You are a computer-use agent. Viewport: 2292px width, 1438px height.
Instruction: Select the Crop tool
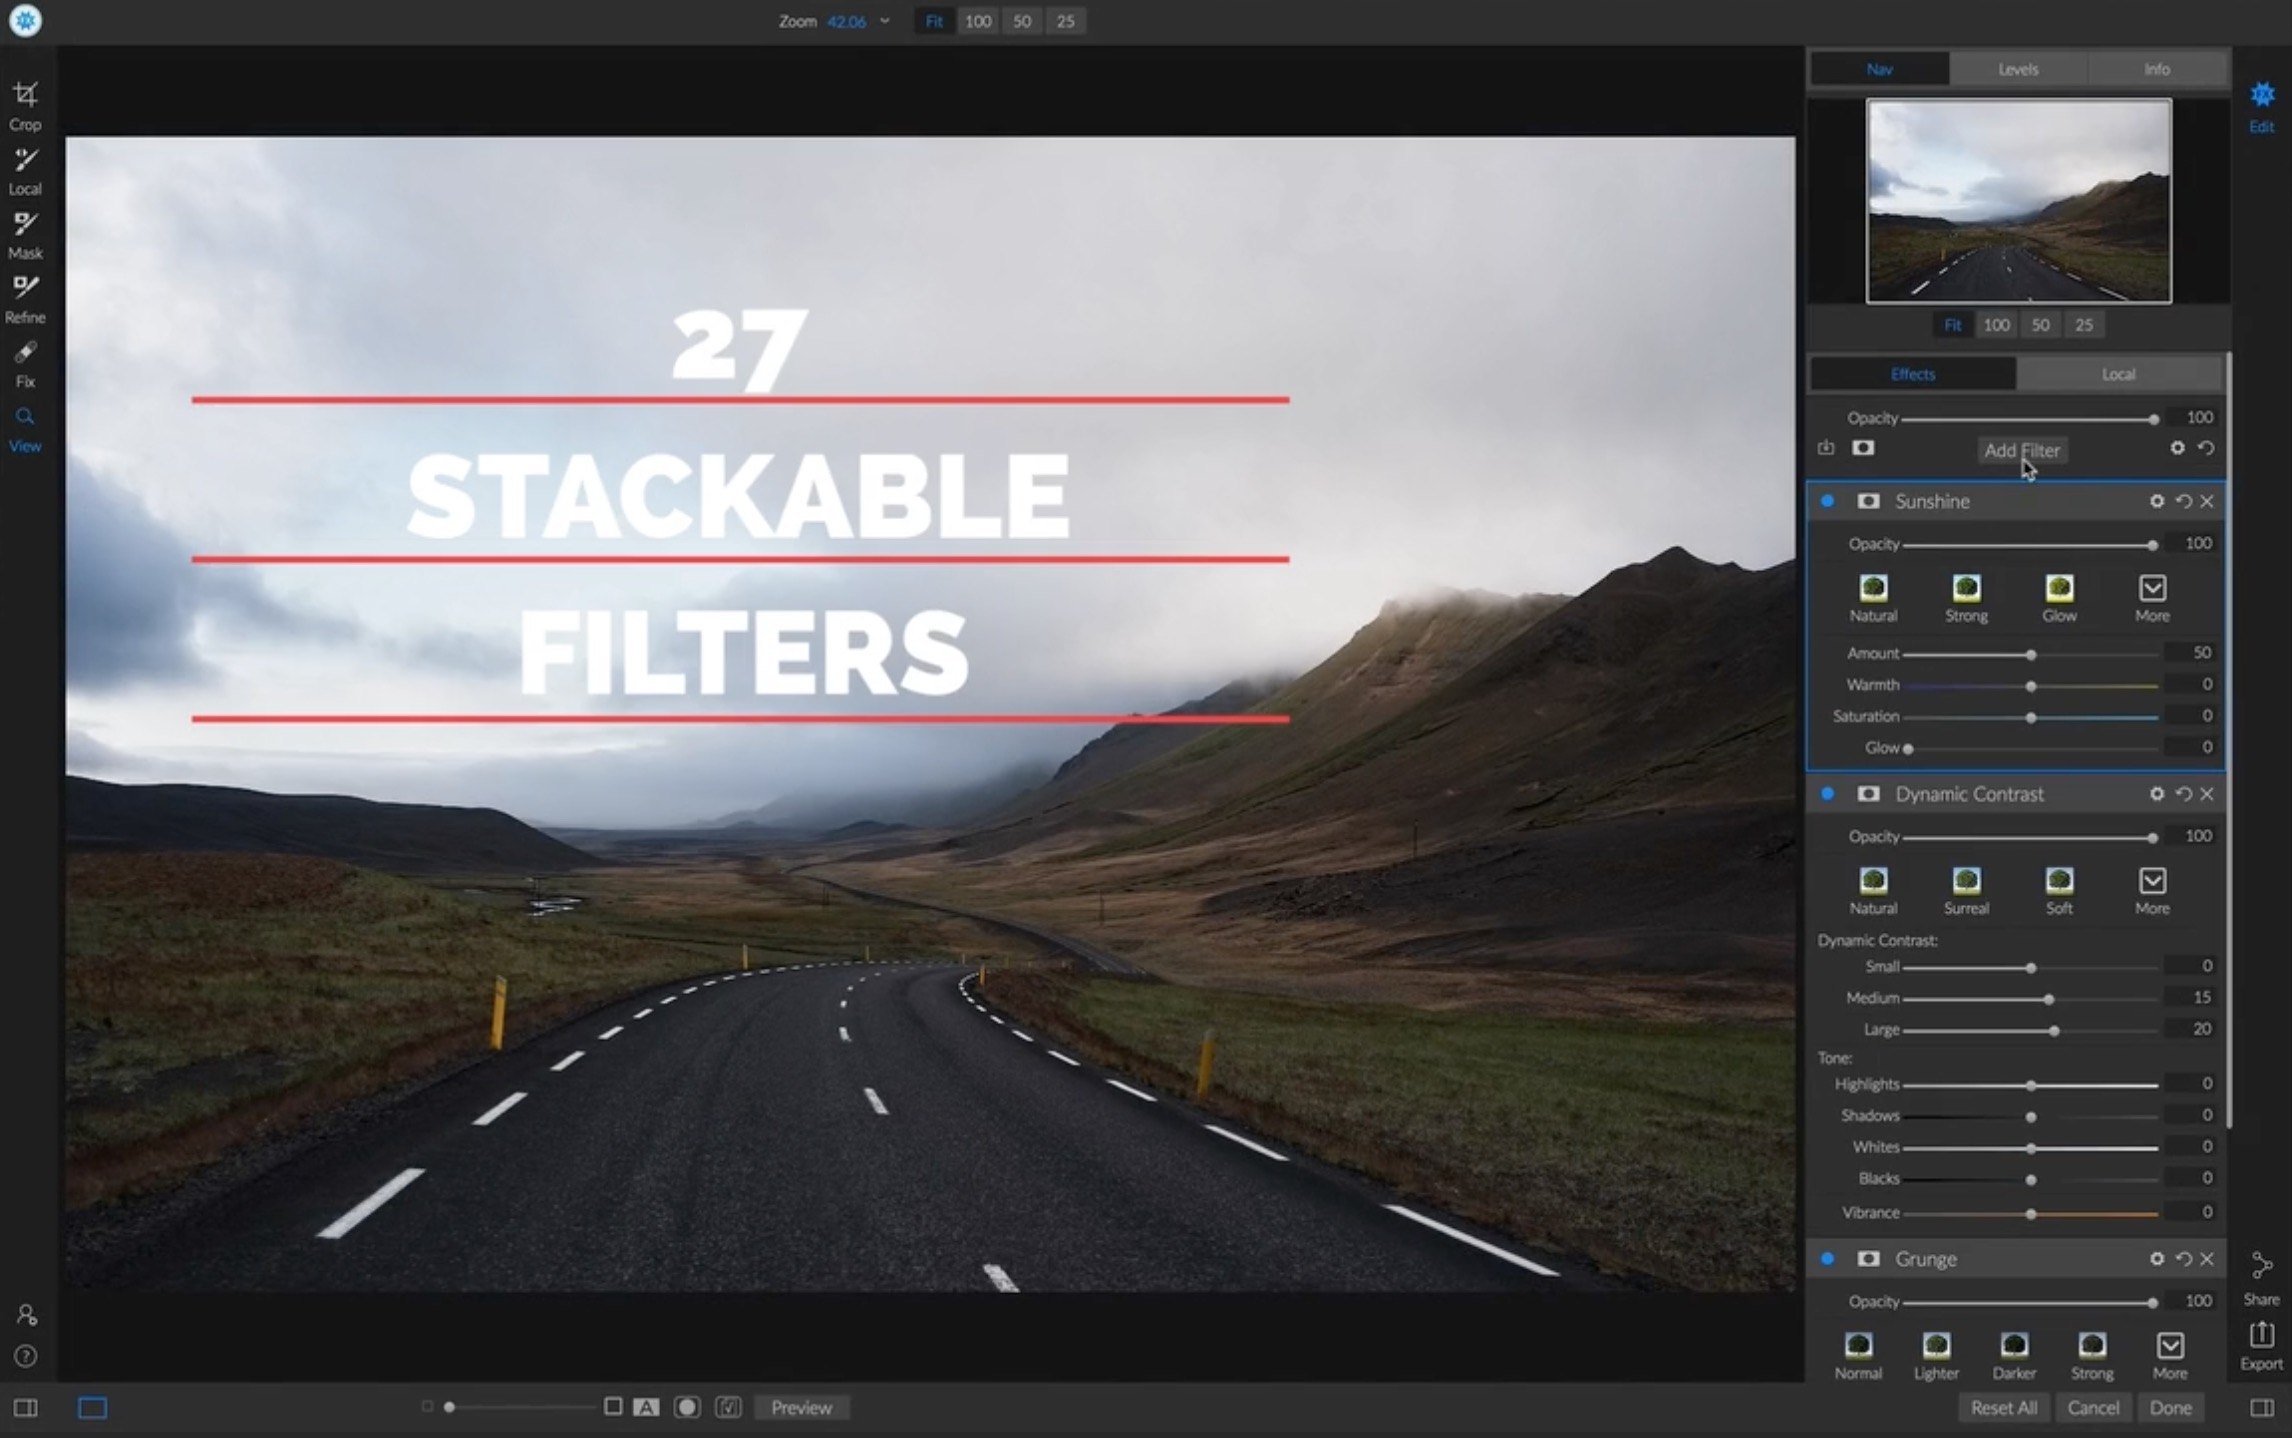tap(25, 103)
